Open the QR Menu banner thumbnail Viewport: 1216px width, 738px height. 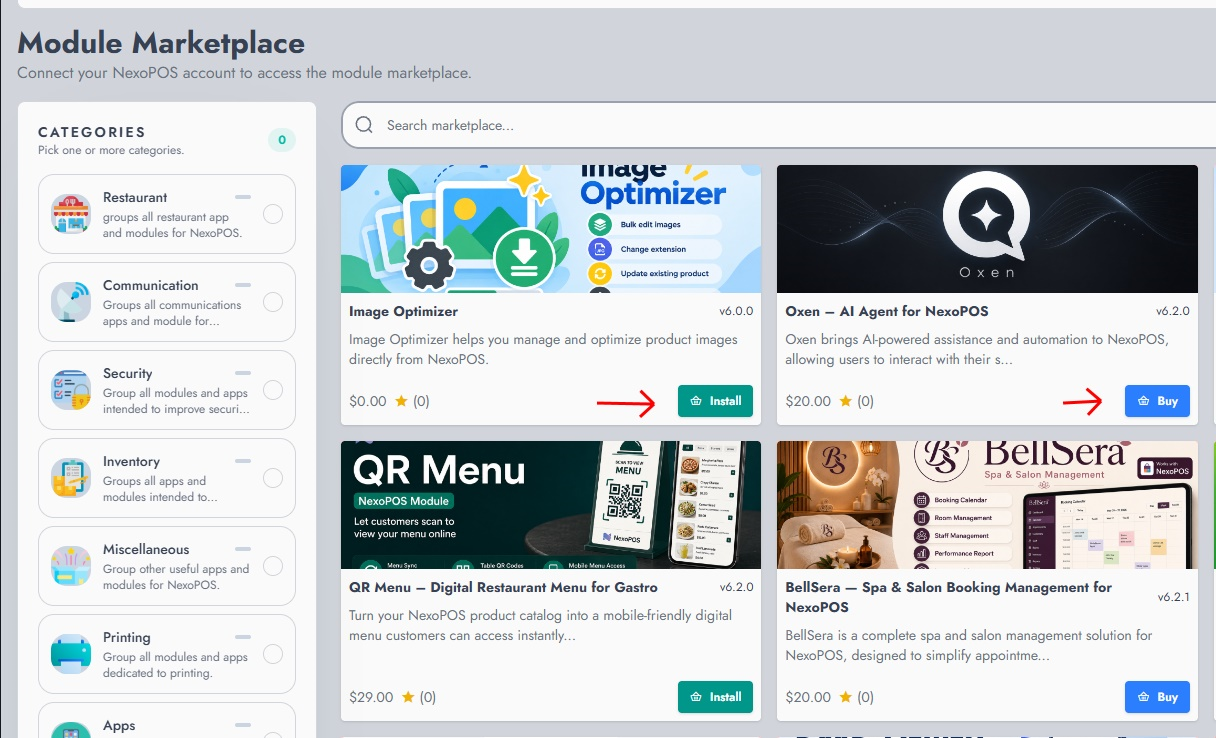[x=551, y=505]
